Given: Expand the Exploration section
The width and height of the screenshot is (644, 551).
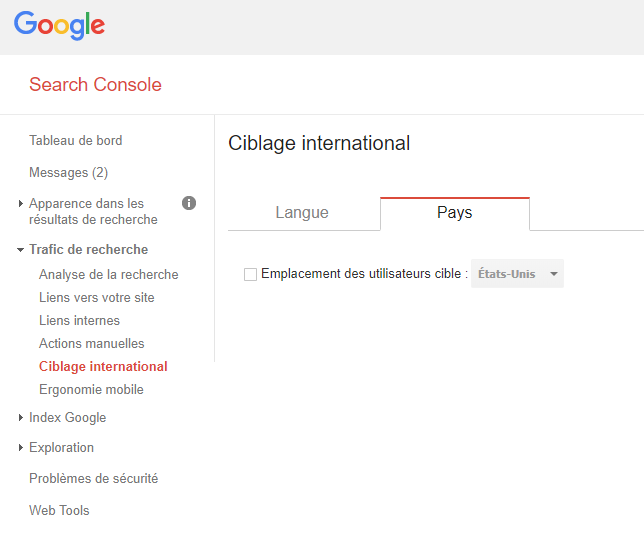Looking at the screenshot, I should pos(61,448).
